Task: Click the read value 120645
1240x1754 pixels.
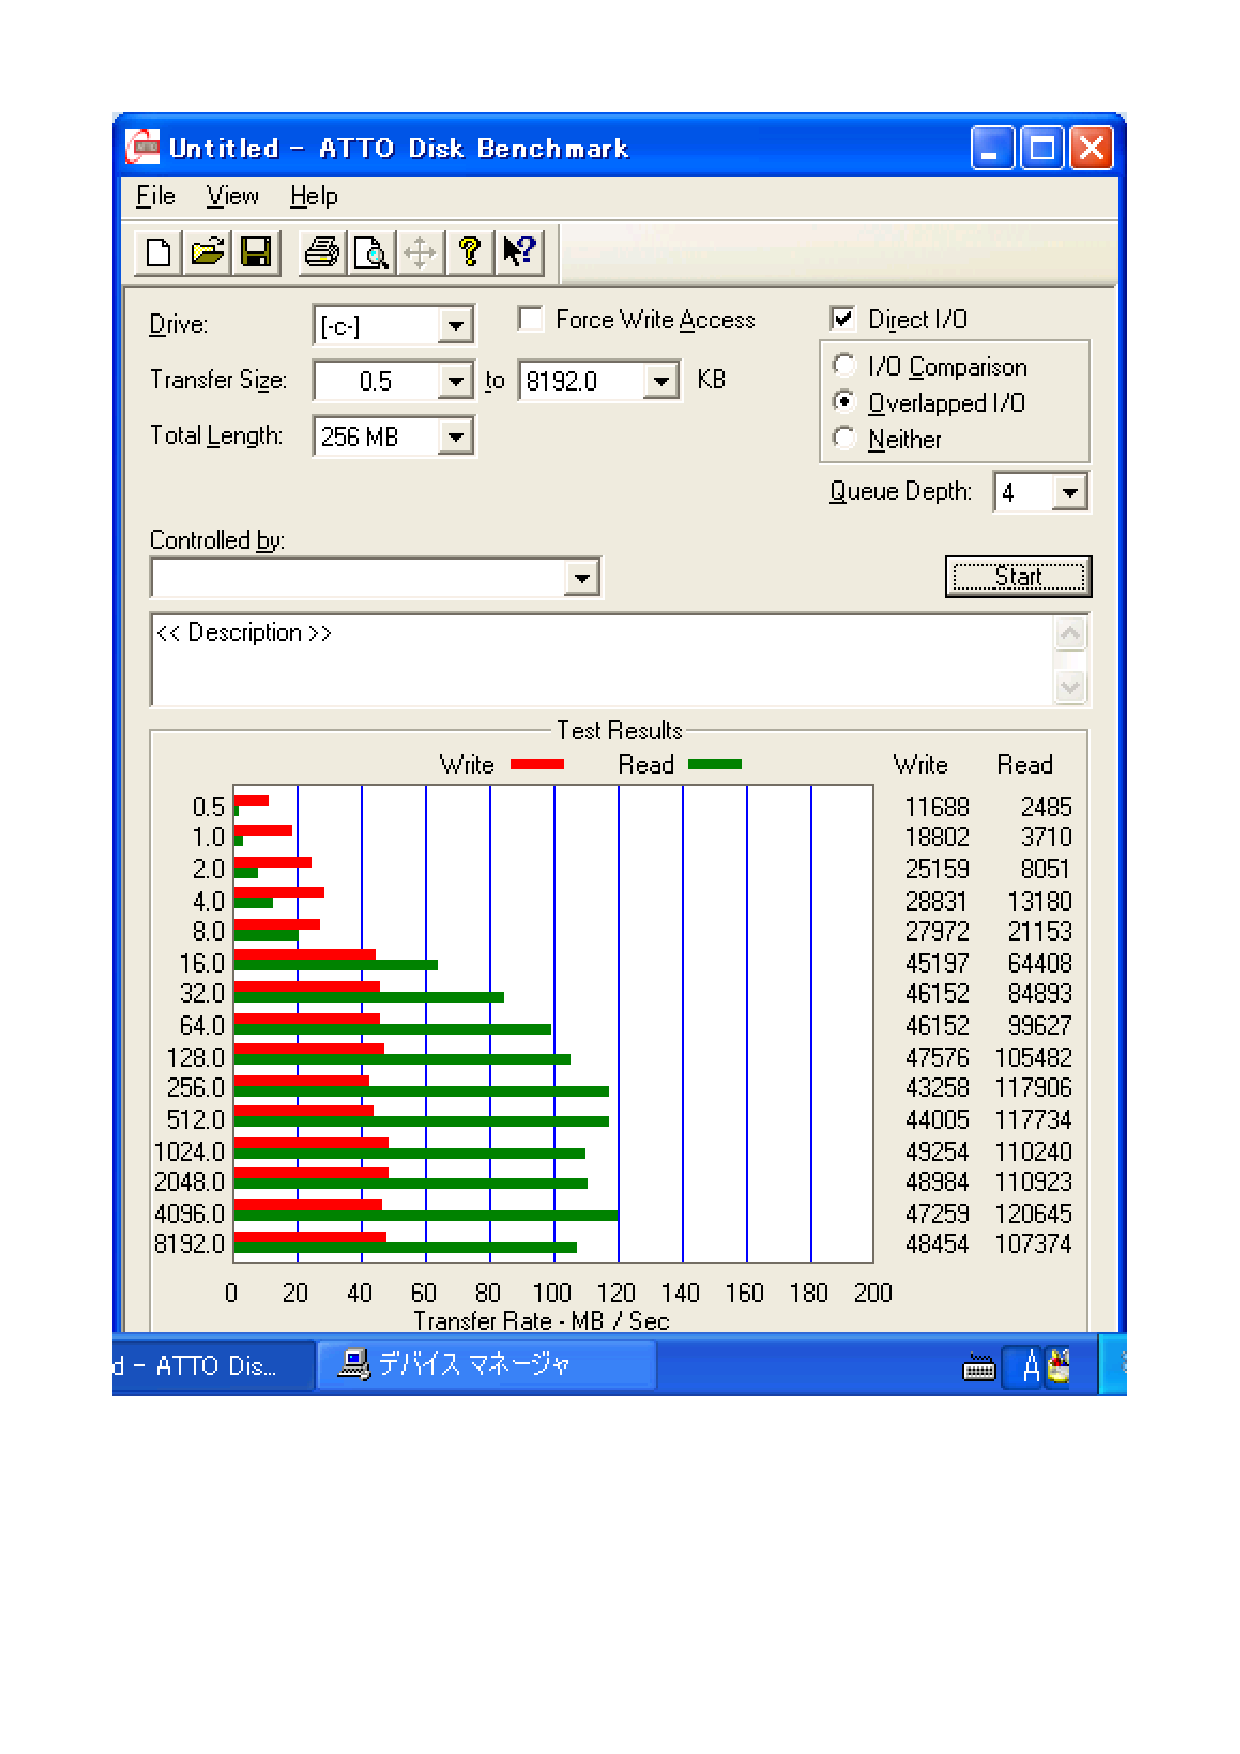Action: [1033, 1214]
